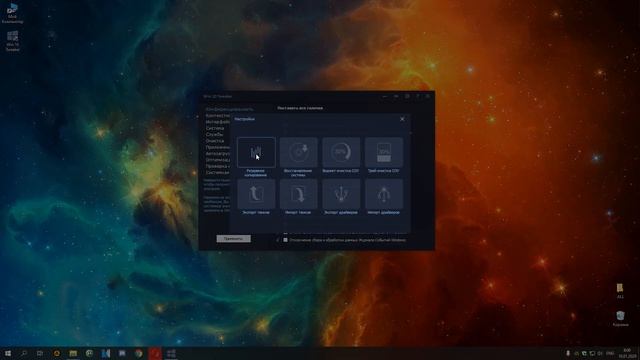This screenshot has width=640, height=360.
Task: Switch the ENG input language indicator
Action: click(610, 353)
